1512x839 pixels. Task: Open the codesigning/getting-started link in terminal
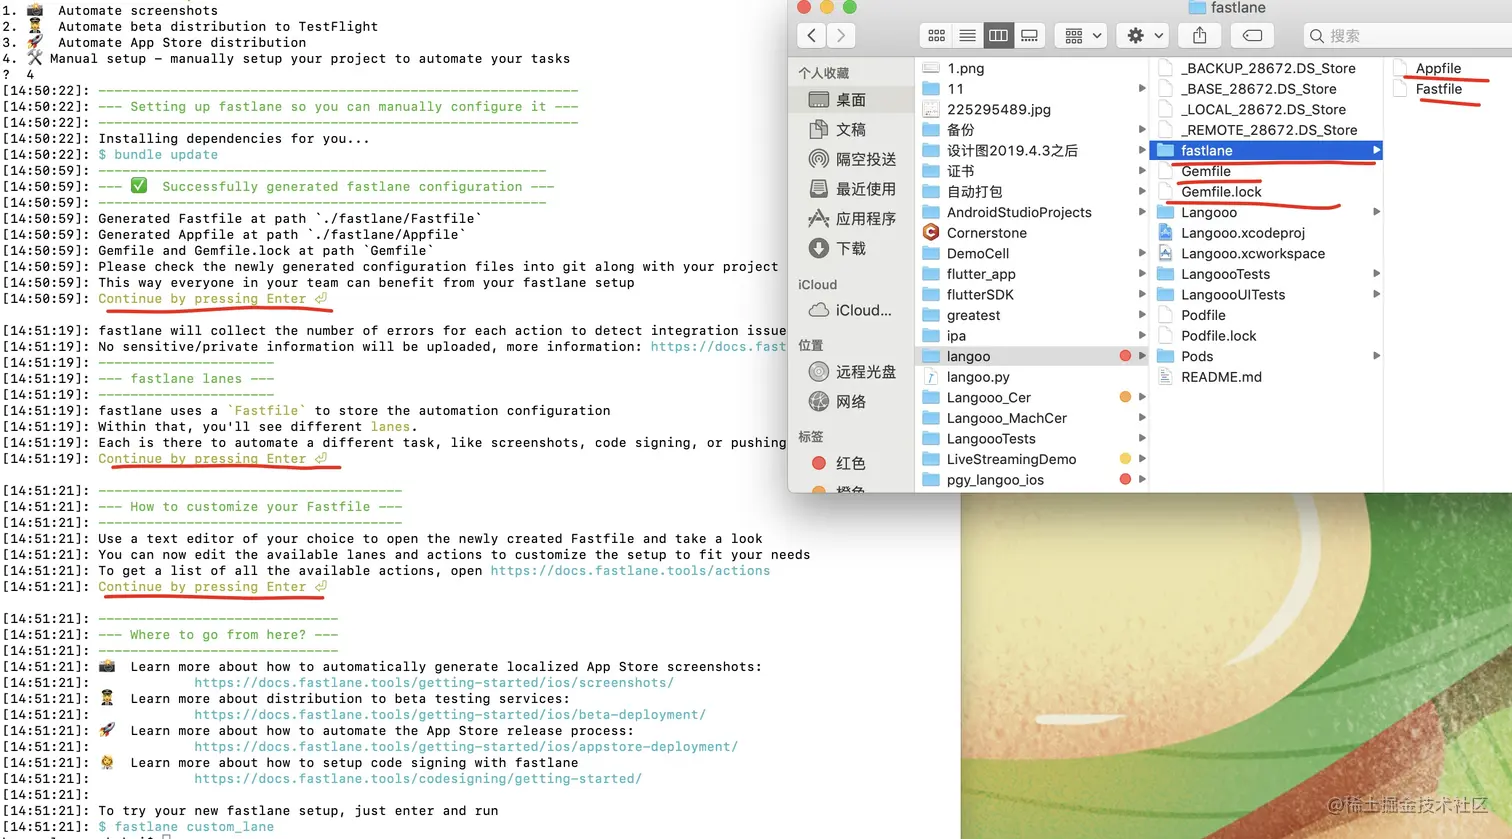[x=418, y=779]
